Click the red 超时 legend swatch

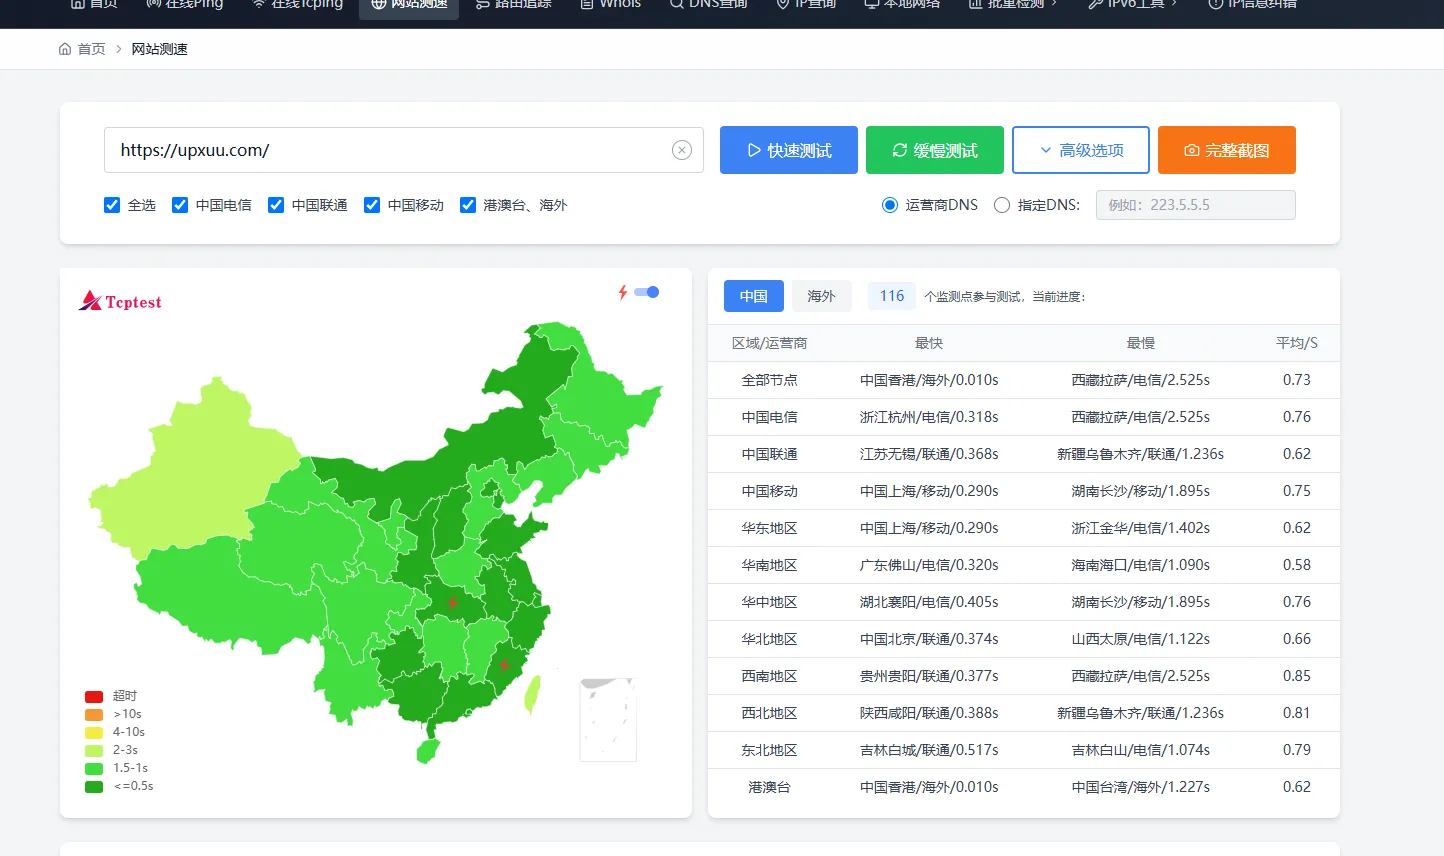click(94, 696)
